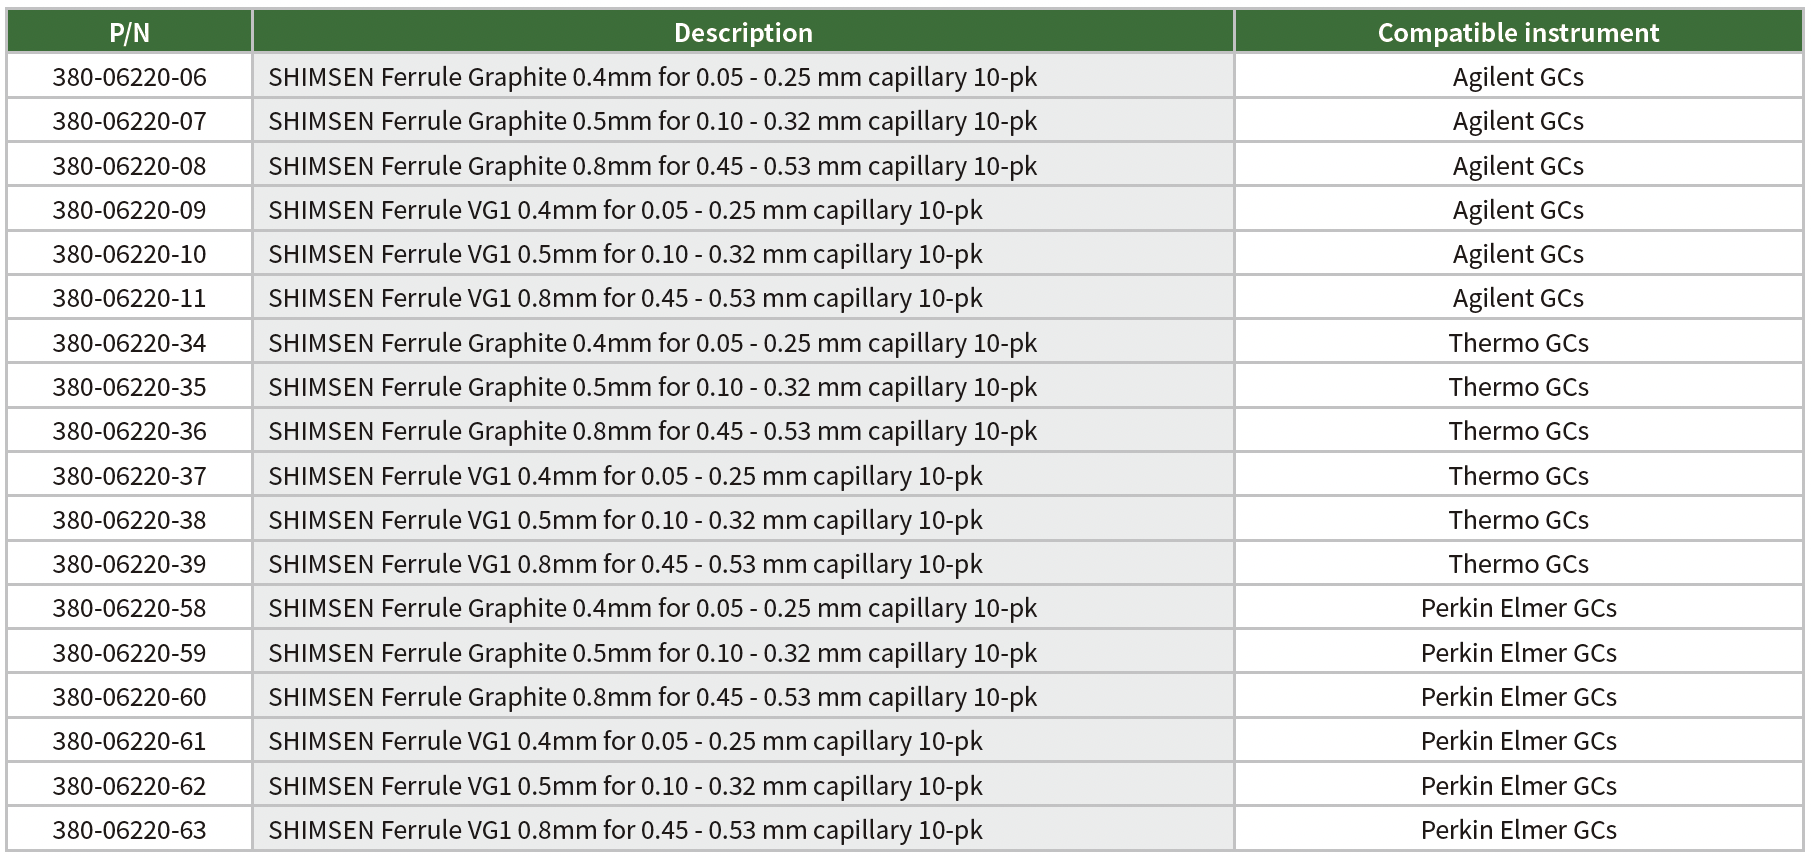The width and height of the screenshot is (1812, 858).
Task: Click the P/N column header
Action: tap(129, 33)
